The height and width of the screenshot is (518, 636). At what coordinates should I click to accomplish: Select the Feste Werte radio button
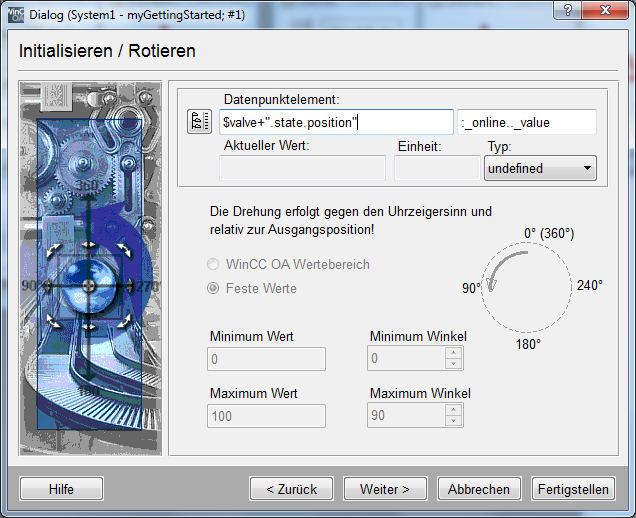coord(212,289)
